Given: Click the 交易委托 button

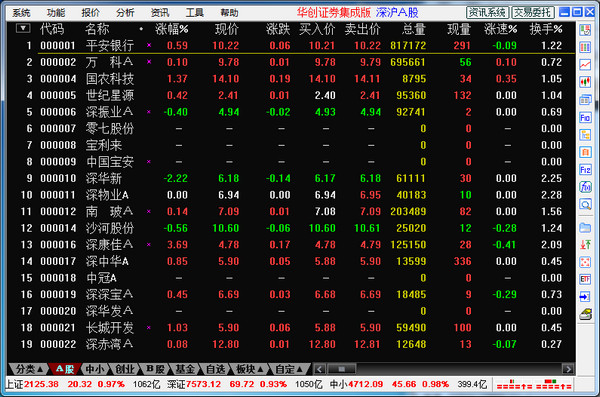Looking at the screenshot, I should point(533,13).
